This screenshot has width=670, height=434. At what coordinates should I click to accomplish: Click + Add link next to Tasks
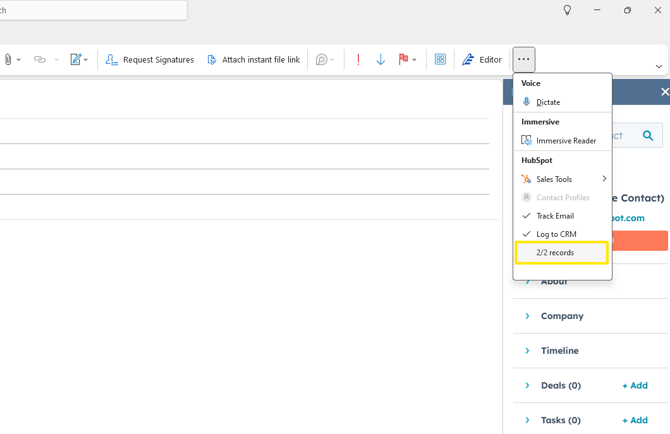[x=634, y=420]
